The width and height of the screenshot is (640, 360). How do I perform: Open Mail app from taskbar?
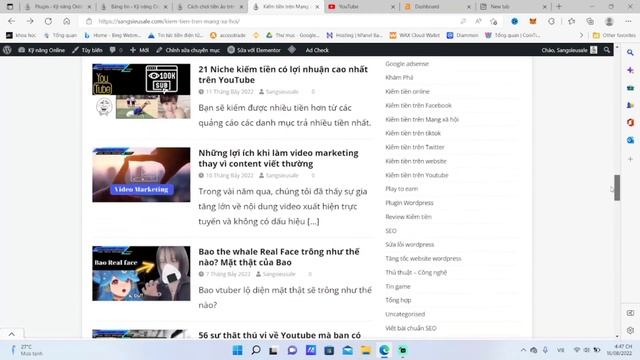click(x=347, y=350)
